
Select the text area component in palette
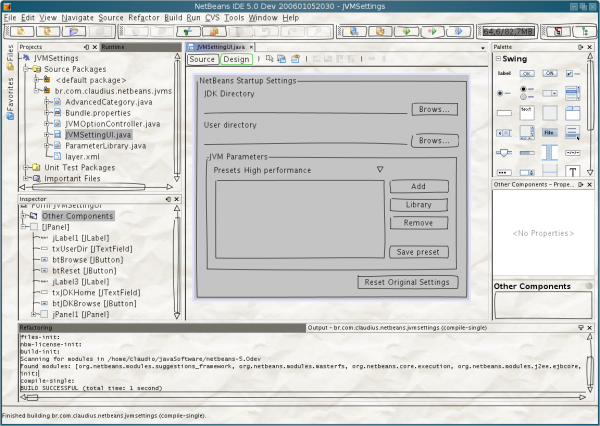pos(528,111)
